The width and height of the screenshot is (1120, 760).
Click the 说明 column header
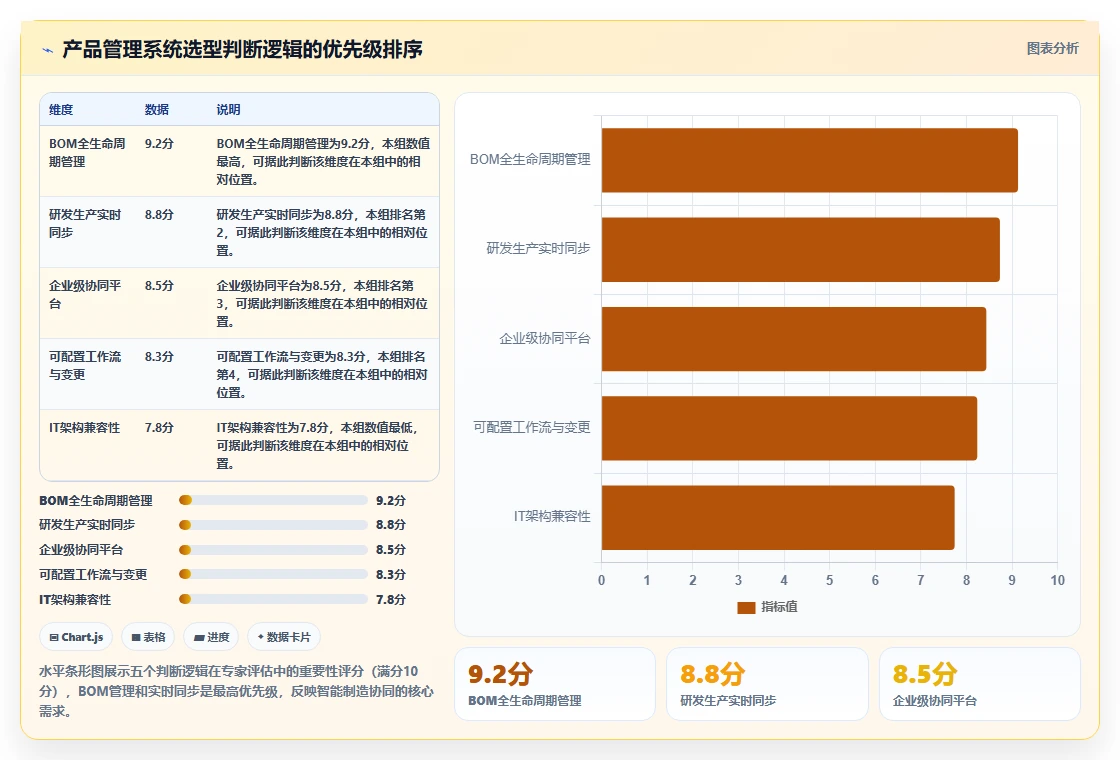coord(229,109)
